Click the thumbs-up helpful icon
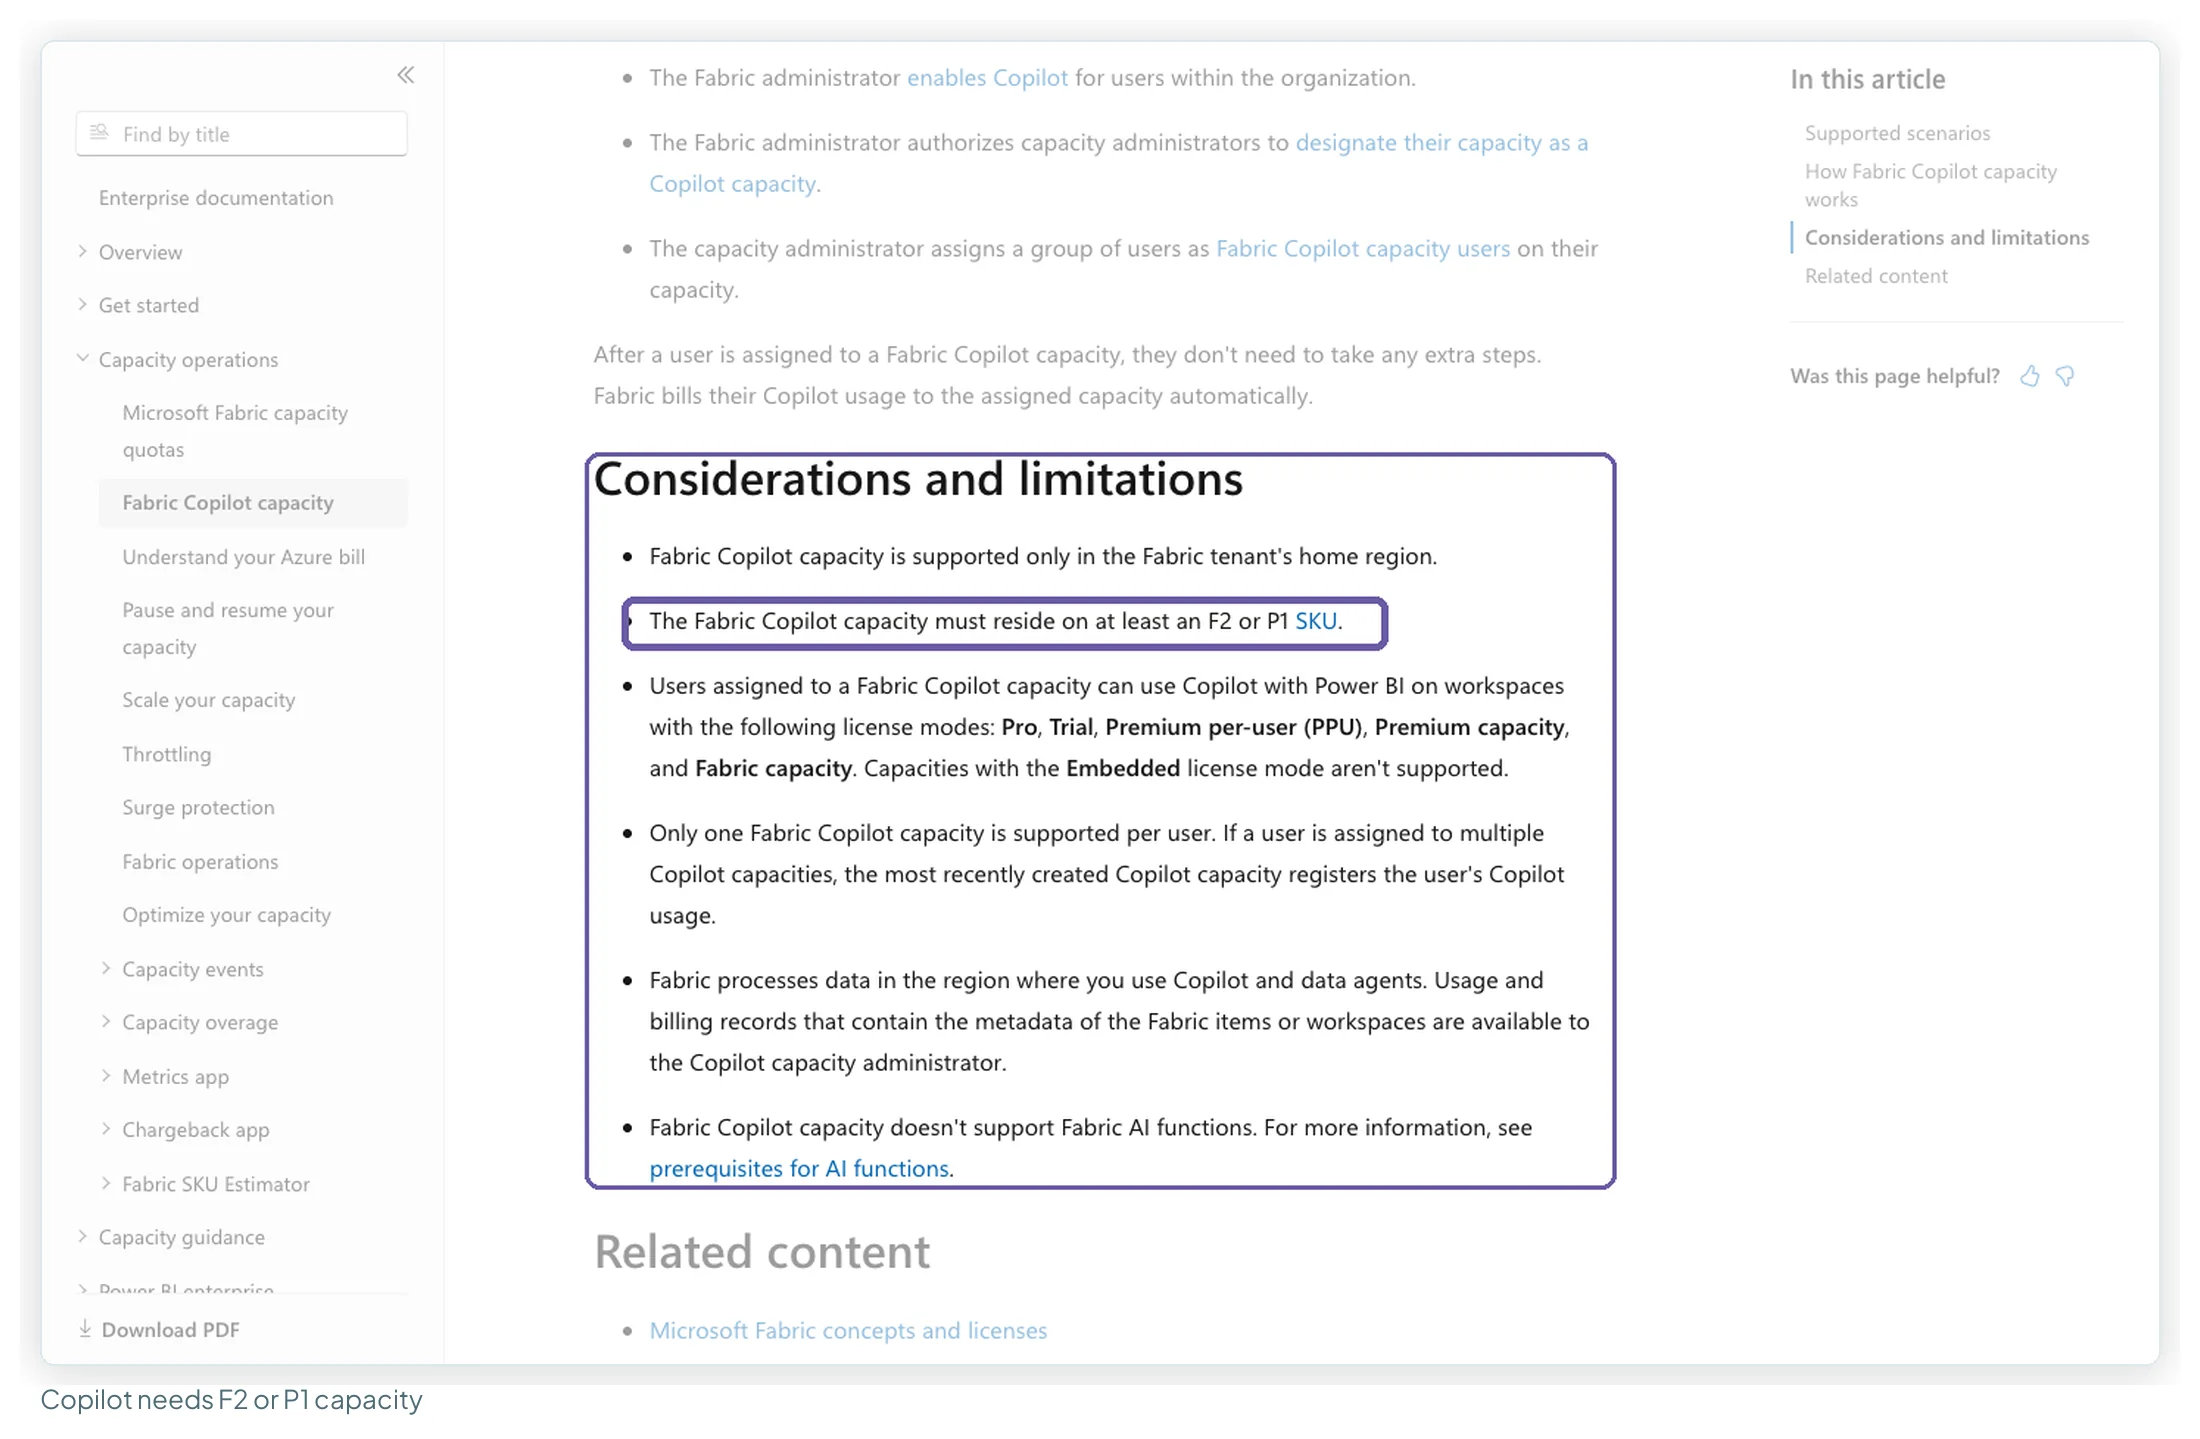 pos(2029,376)
